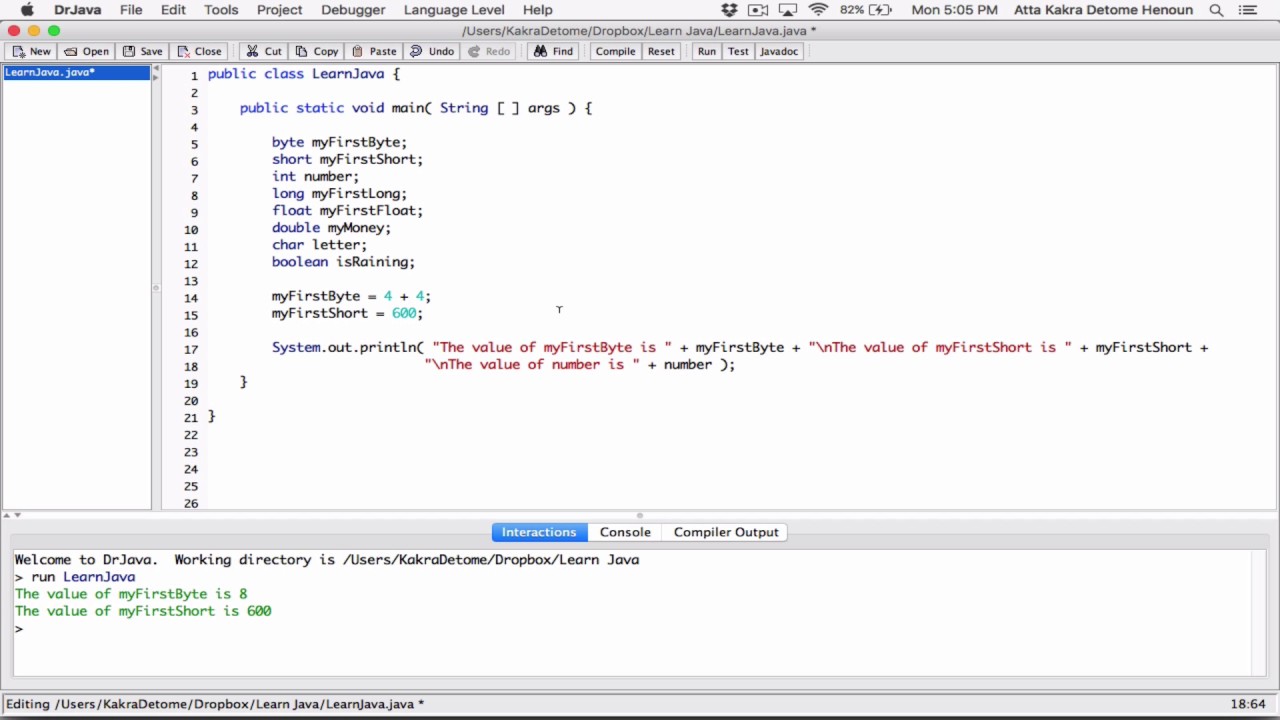The width and height of the screenshot is (1280, 720).
Task: Click the 18:64 cursor position indicator
Action: coord(1248,704)
